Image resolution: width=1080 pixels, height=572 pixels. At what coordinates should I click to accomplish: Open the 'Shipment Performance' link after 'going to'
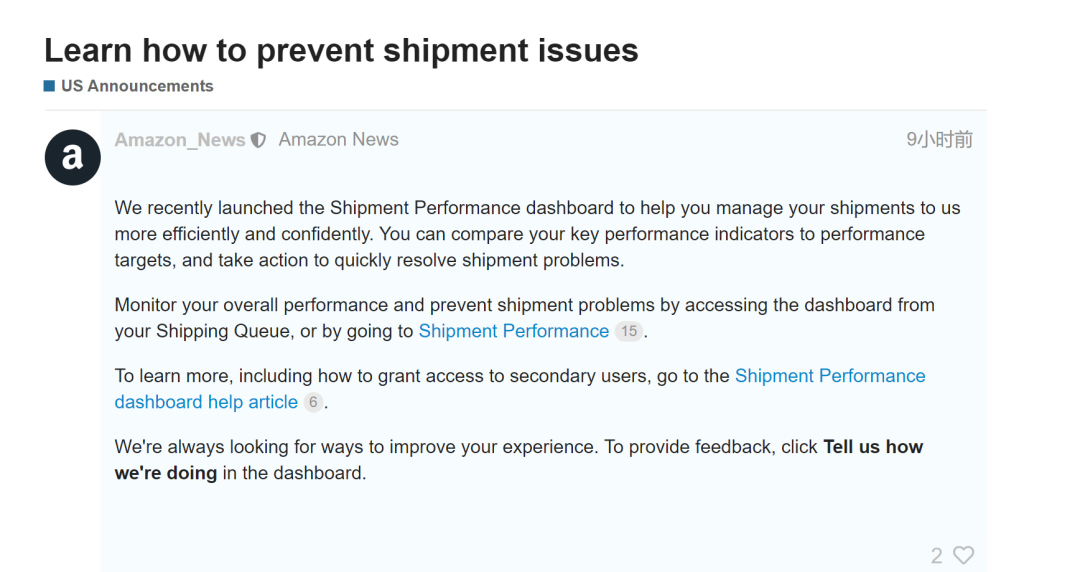(513, 331)
